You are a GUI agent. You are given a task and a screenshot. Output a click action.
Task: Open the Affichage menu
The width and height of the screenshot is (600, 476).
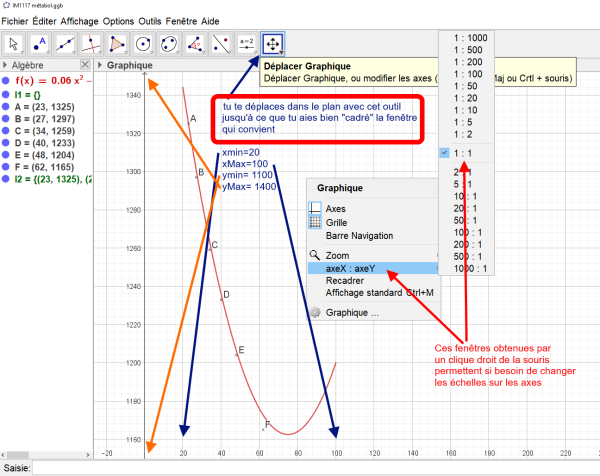click(x=81, y=21)
